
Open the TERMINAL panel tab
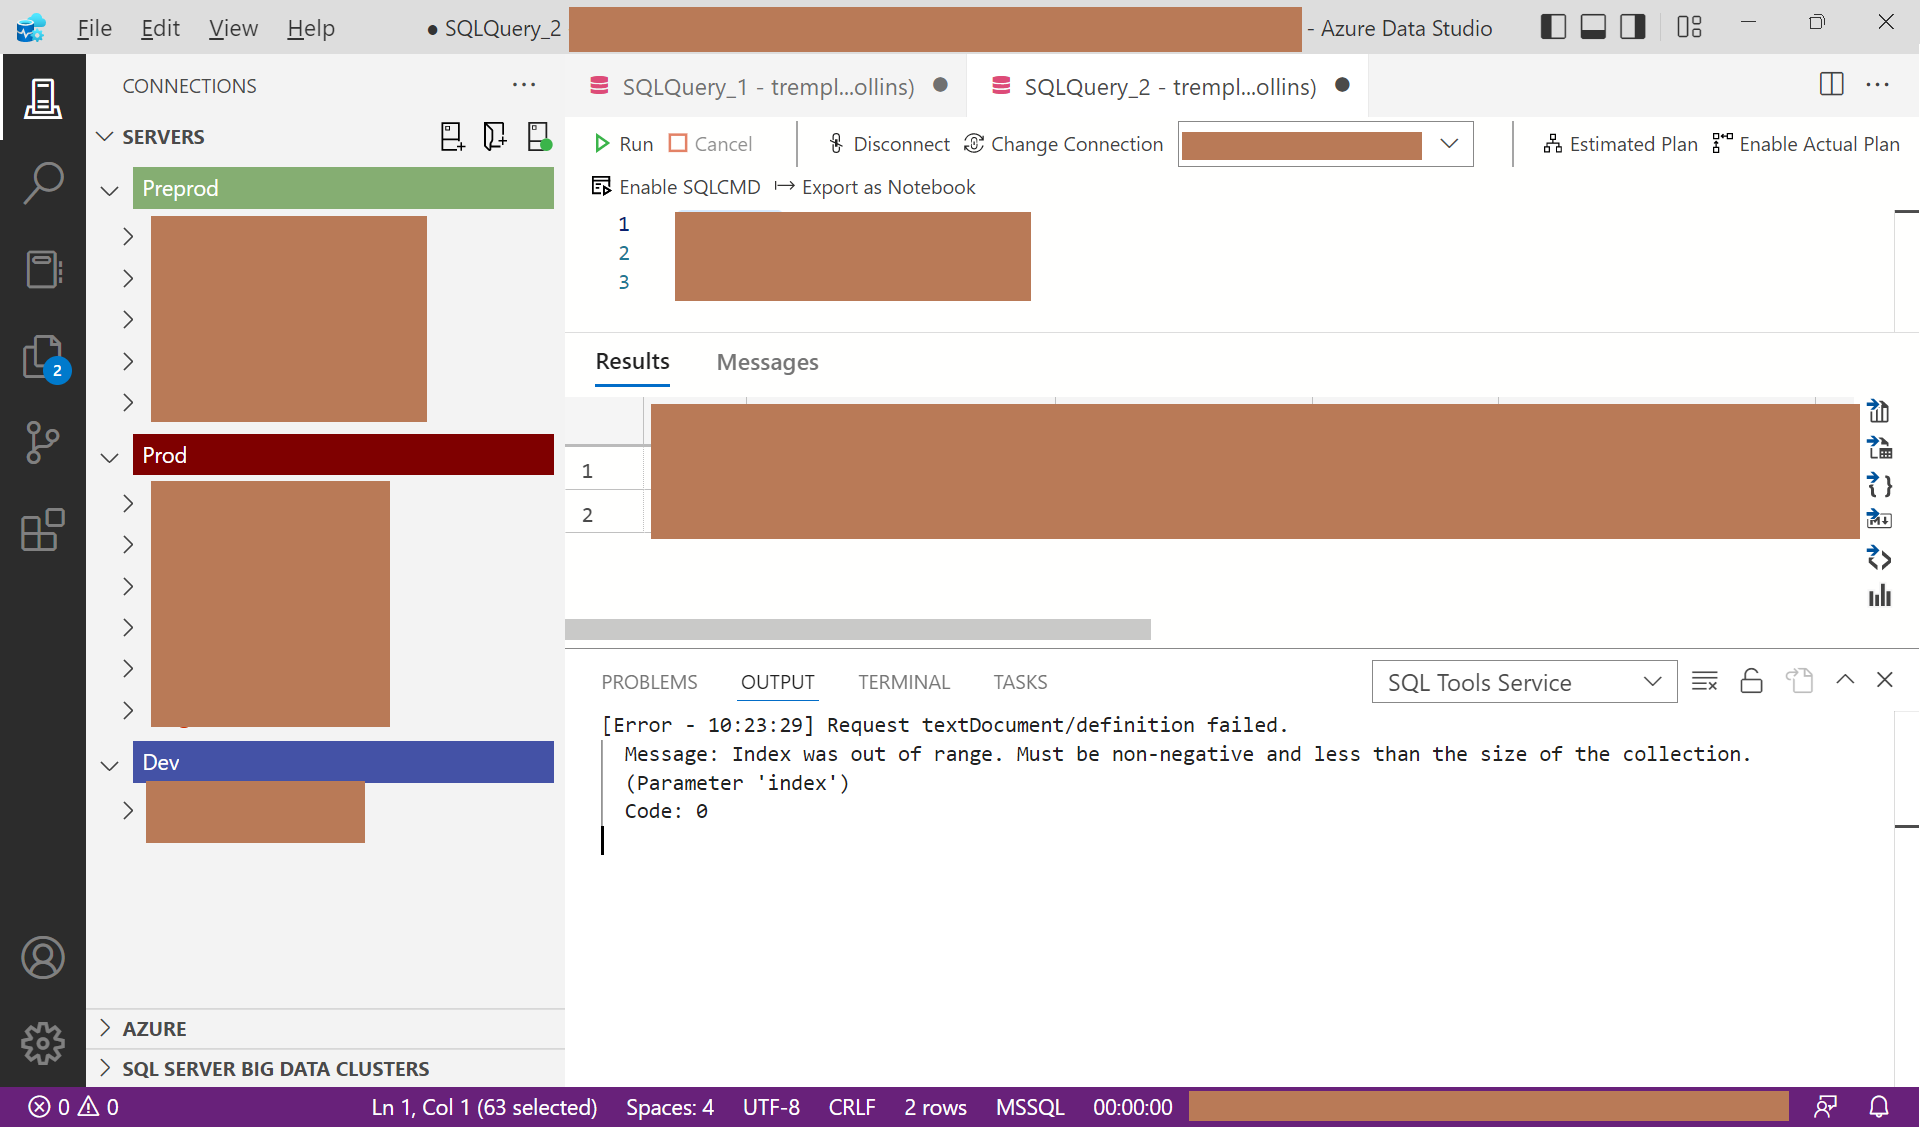(903, 681)
